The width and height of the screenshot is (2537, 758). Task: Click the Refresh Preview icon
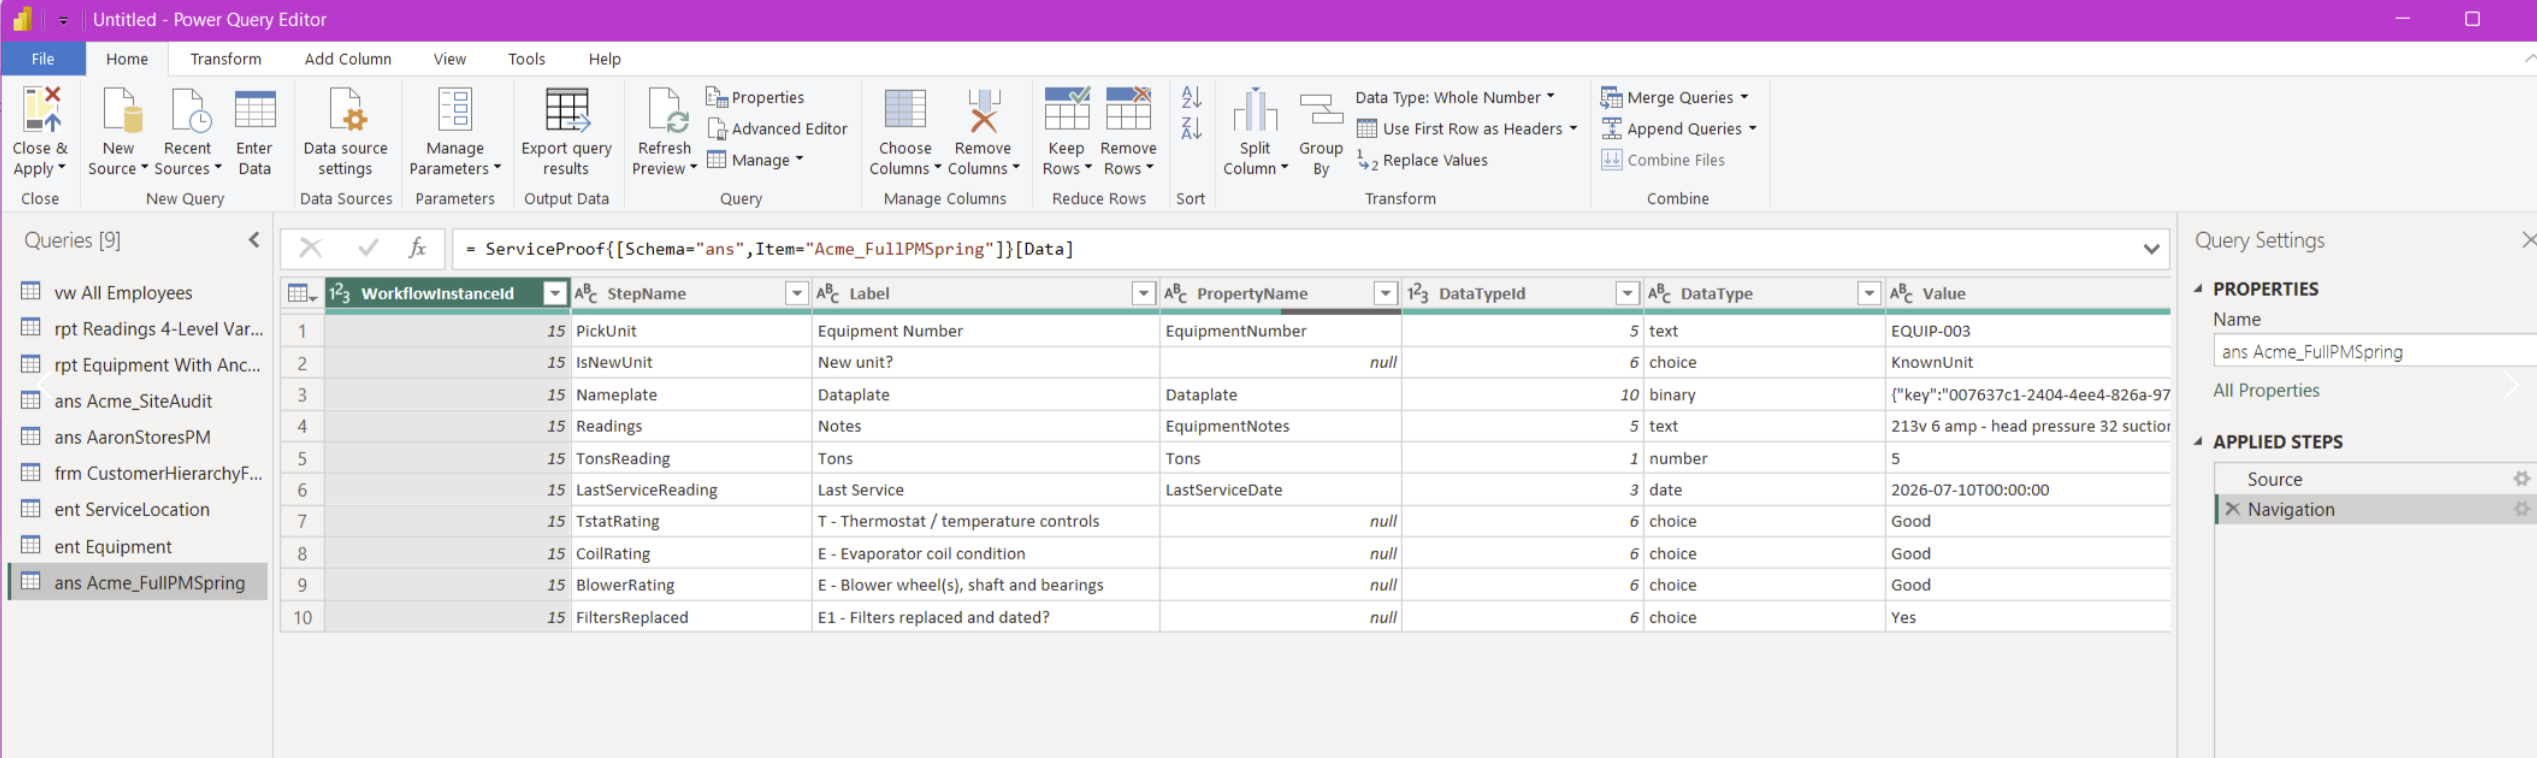coord(666,109)
